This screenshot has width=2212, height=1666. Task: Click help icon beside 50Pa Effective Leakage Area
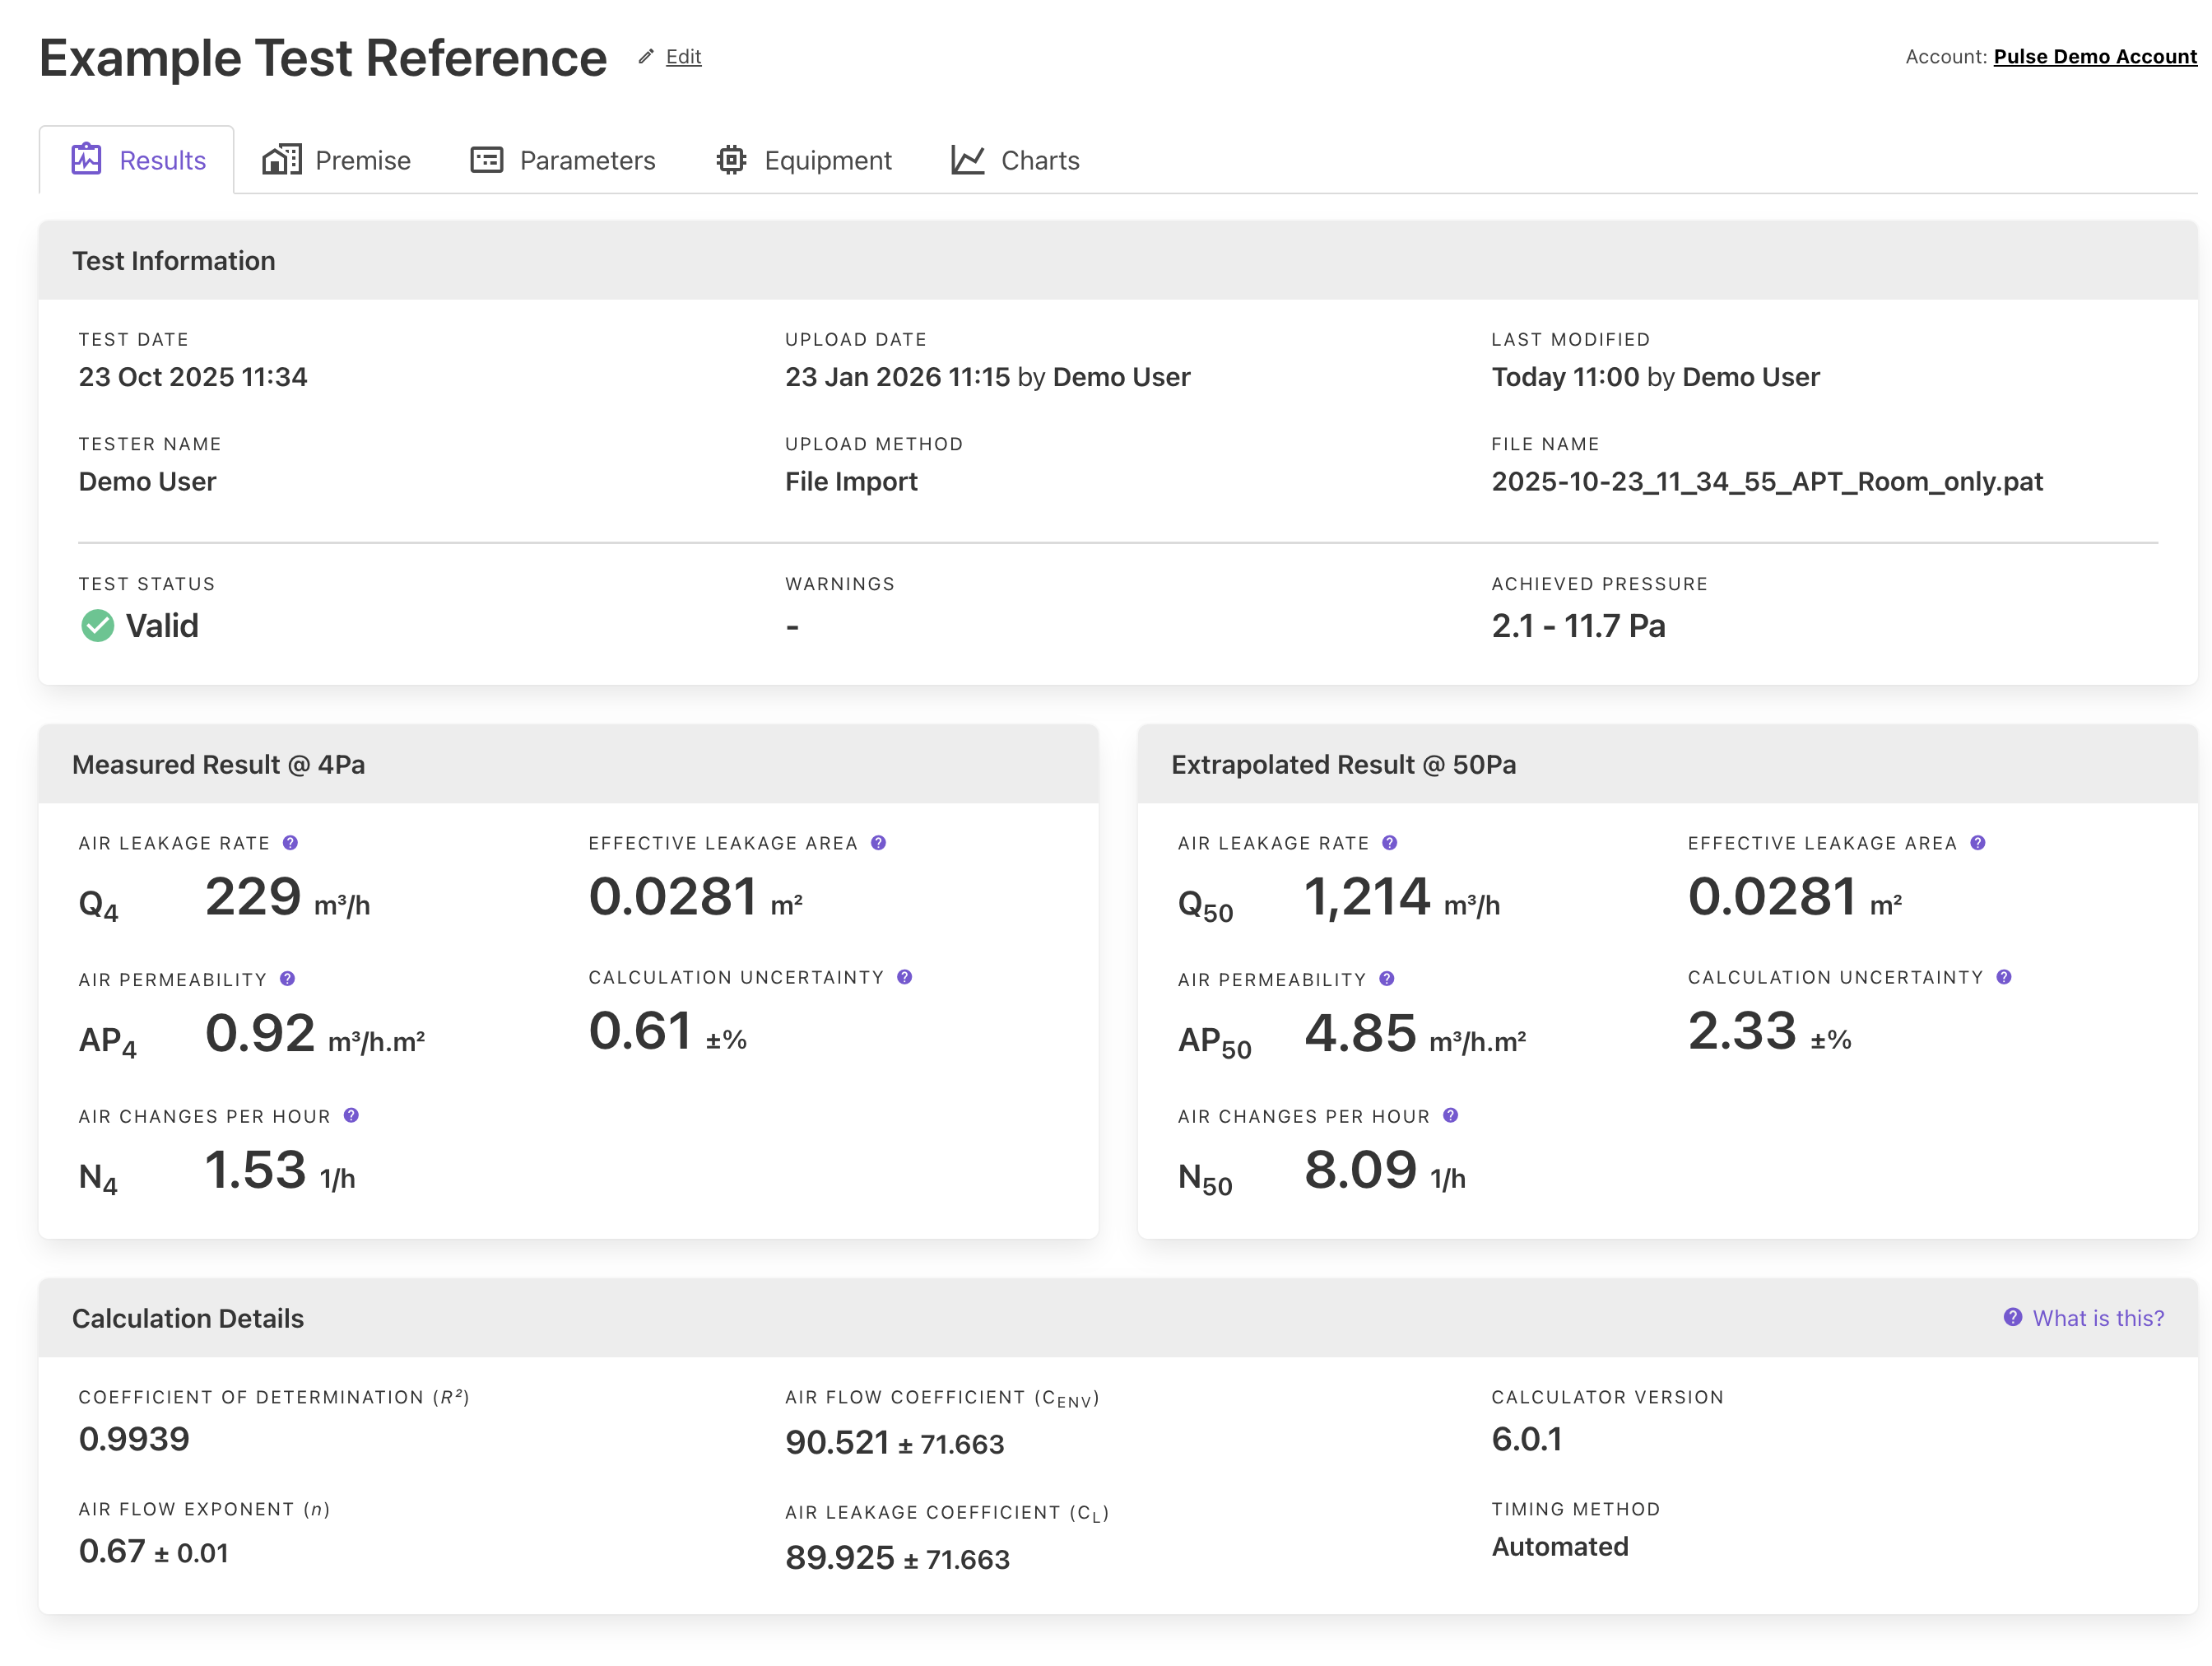click(x=1977, y=843)
